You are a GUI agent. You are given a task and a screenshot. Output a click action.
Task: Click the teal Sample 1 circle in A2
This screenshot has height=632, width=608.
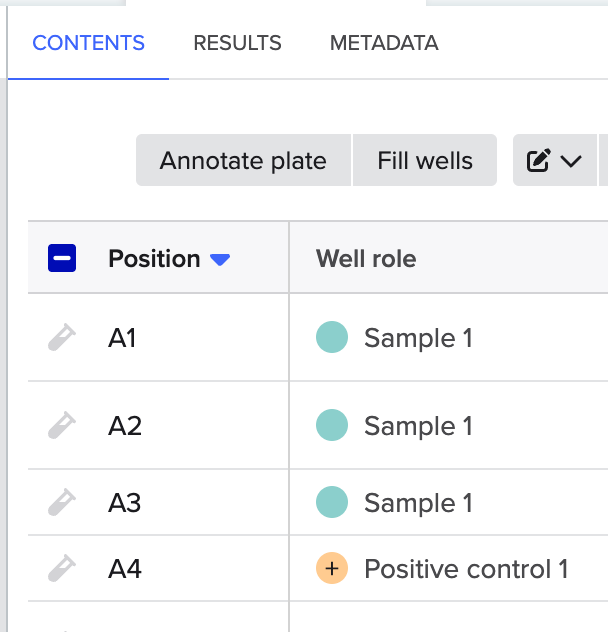[332, 426]
